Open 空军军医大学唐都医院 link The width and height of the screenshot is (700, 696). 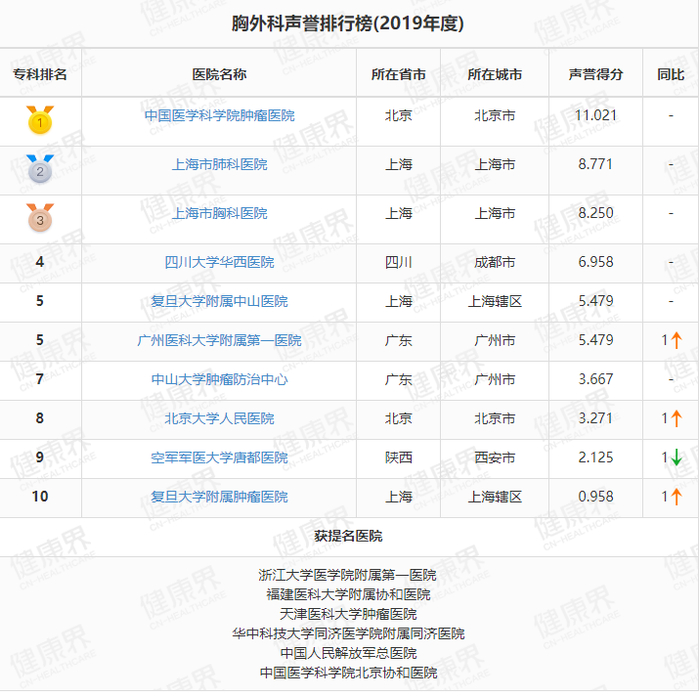(219, 458)
